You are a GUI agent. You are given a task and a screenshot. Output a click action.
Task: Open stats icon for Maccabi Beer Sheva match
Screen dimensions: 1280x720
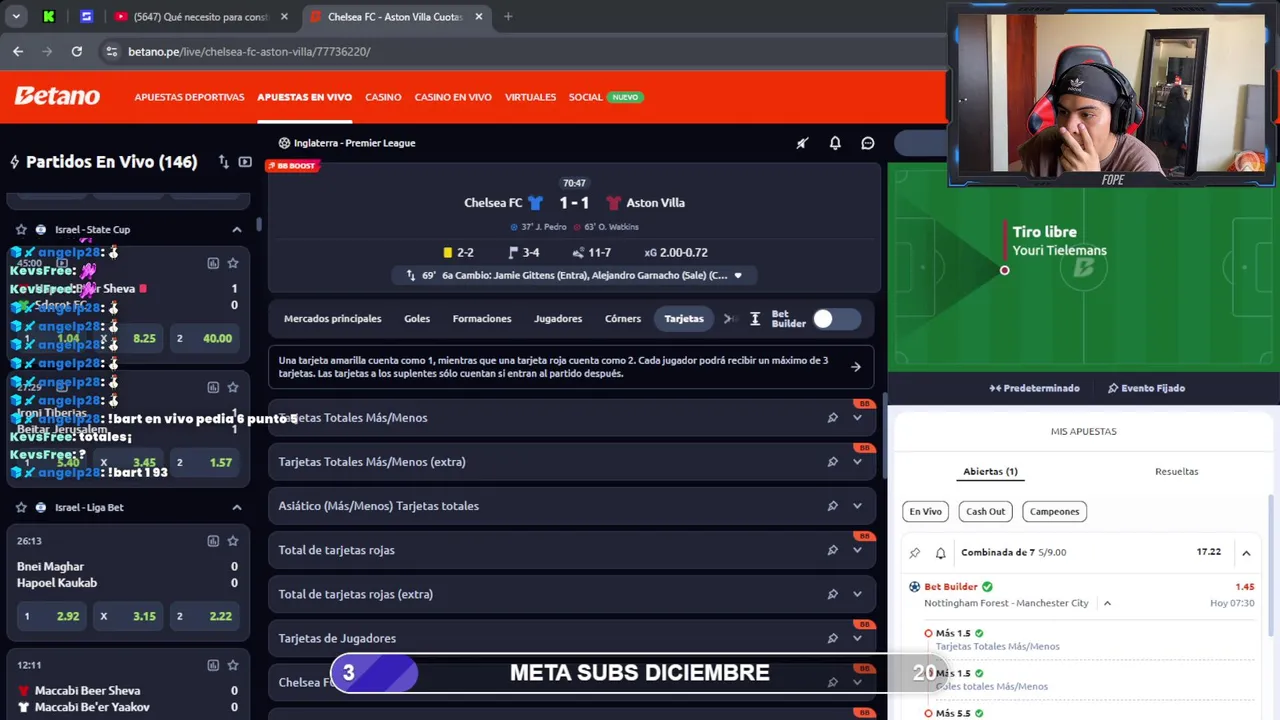pyautogui.click(x=213, y=665)
